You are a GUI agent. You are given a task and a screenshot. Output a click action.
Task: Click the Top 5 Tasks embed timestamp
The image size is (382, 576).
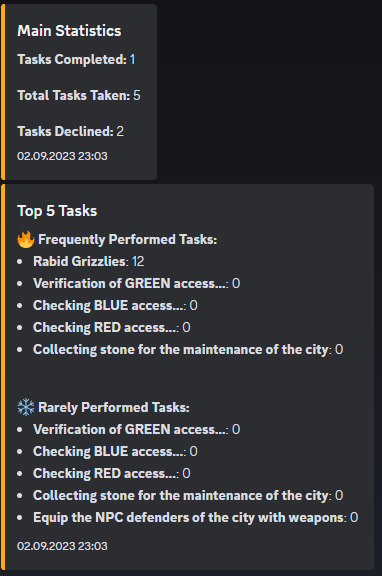[x=62, y=546]
